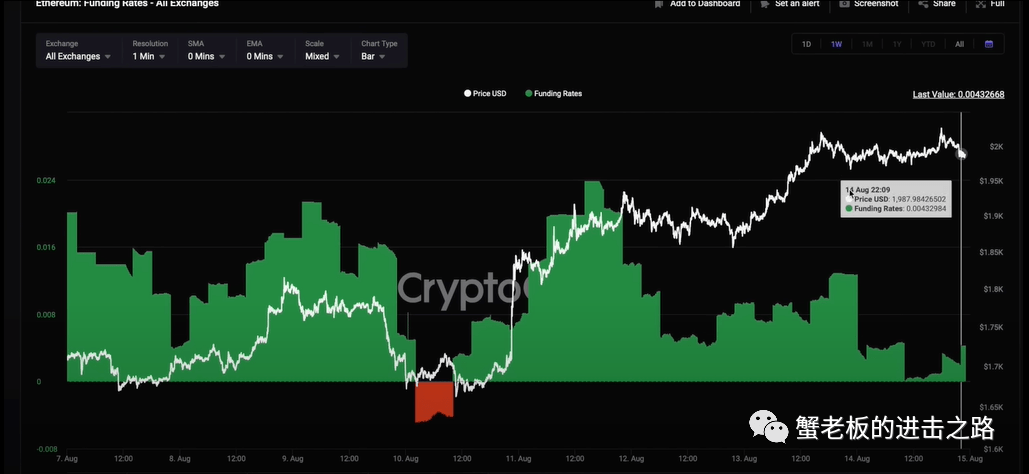Select the 1W time range tab
The image size is (1029, 474).
[x=836, y=44]
